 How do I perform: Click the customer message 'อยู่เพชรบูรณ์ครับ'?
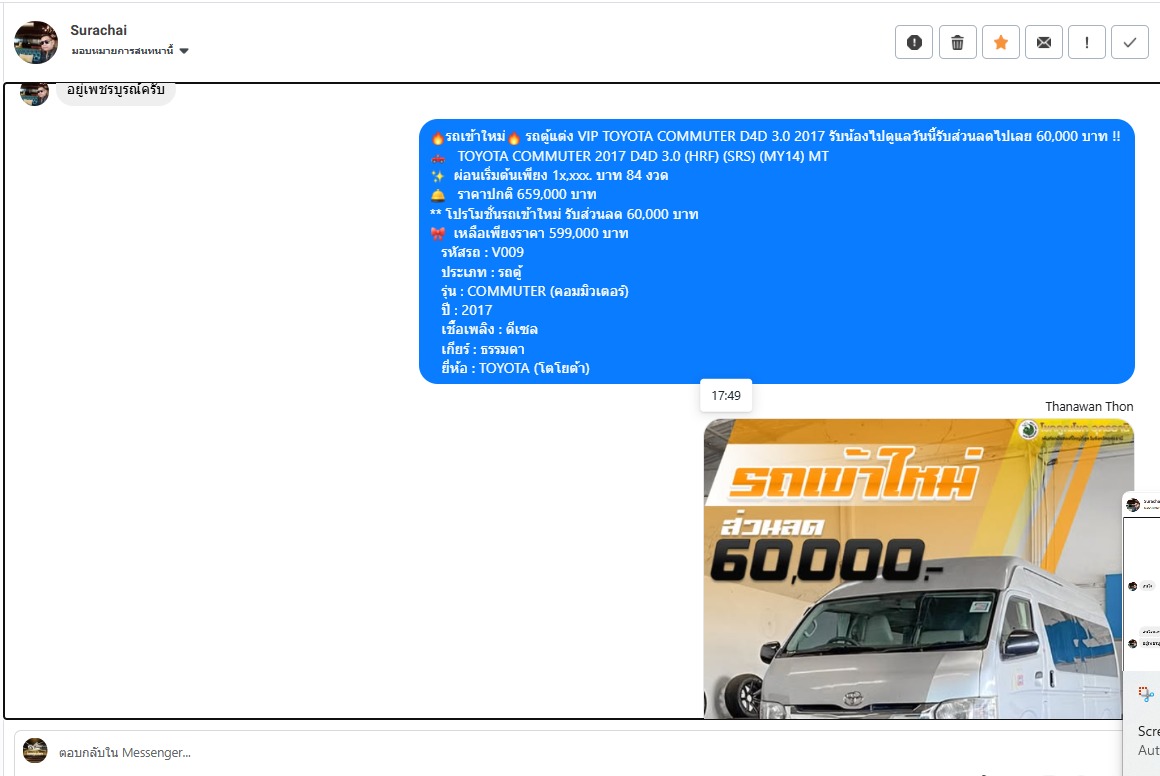115,90
